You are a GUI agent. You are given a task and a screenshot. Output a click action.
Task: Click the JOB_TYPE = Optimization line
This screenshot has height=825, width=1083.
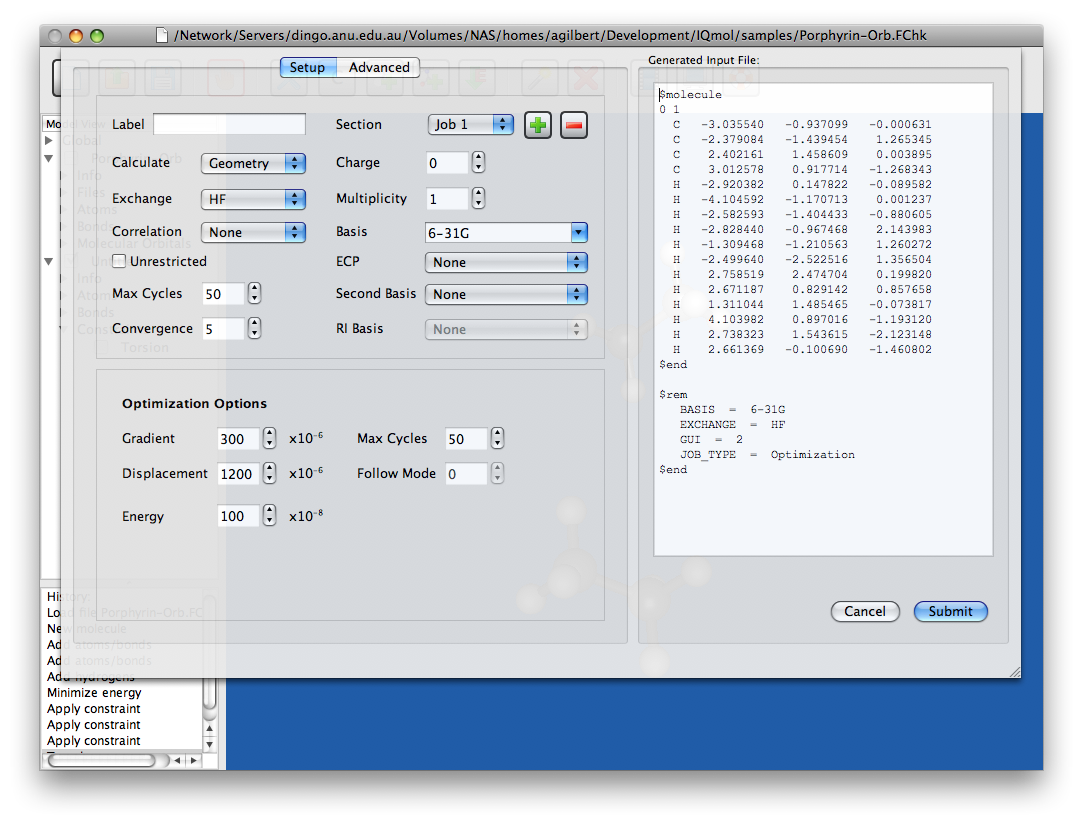767,455
